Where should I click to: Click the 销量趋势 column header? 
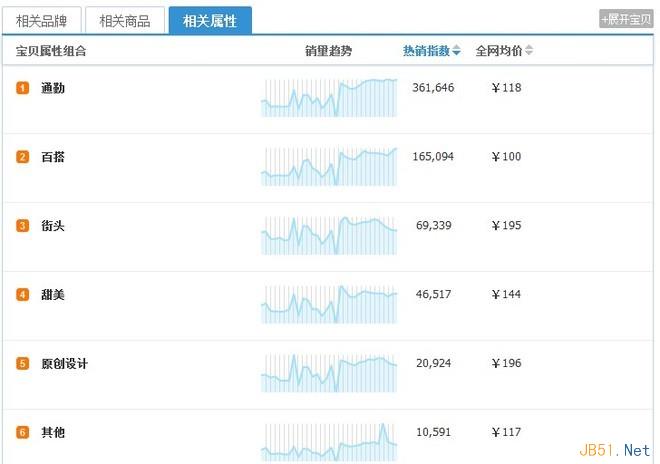point(328,51)
